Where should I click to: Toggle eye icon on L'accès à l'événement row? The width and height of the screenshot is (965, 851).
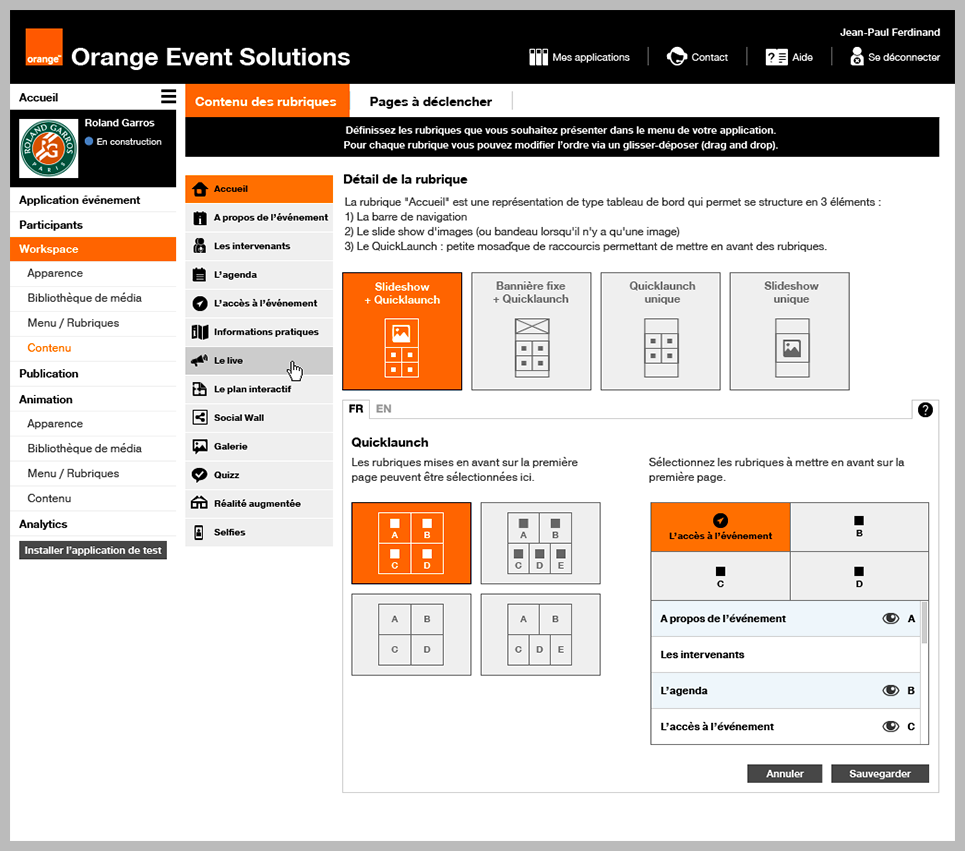pyautogui.click(x=890, y=727)
